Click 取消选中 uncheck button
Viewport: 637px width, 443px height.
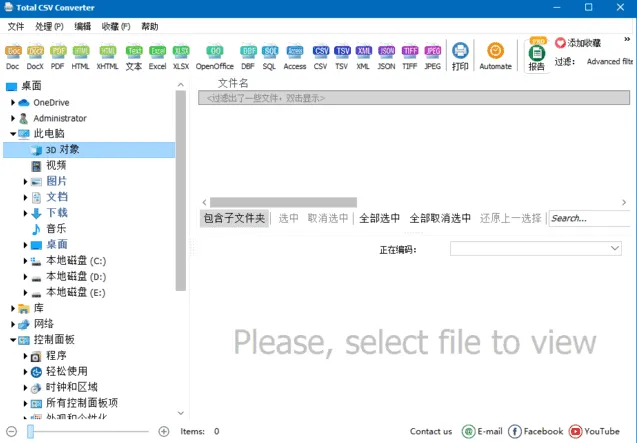tap(328, 218)
